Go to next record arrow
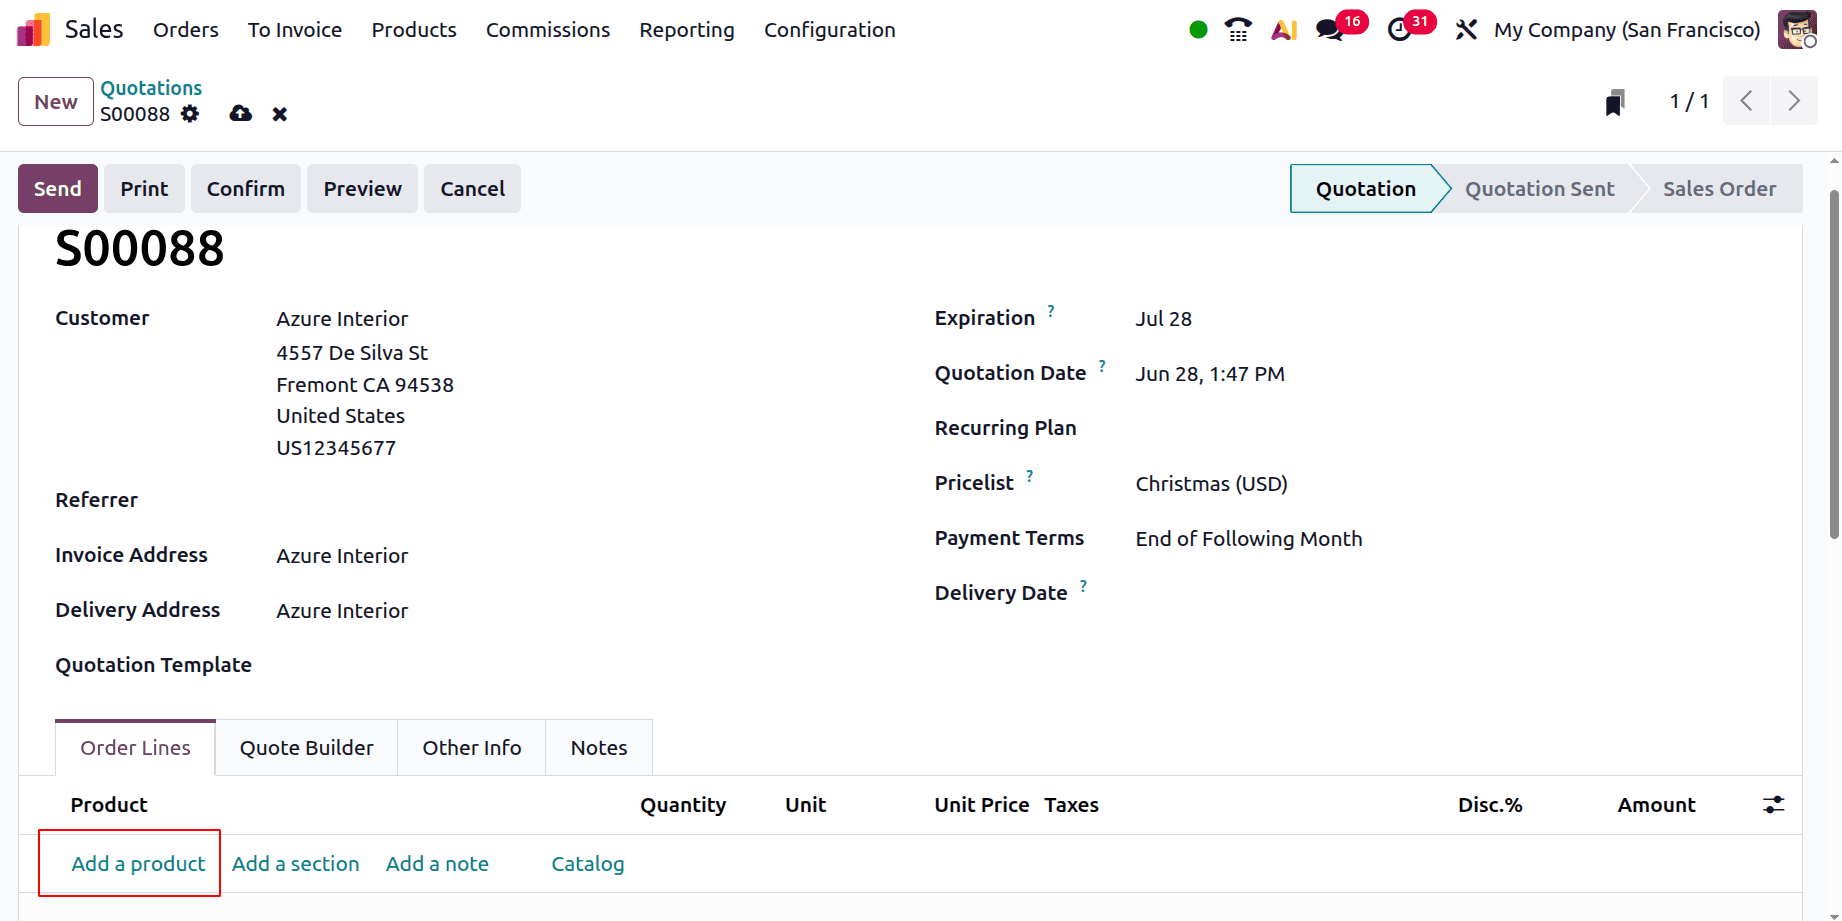The width and height of the screenshot is (1842, 921). pos(1794,101)
